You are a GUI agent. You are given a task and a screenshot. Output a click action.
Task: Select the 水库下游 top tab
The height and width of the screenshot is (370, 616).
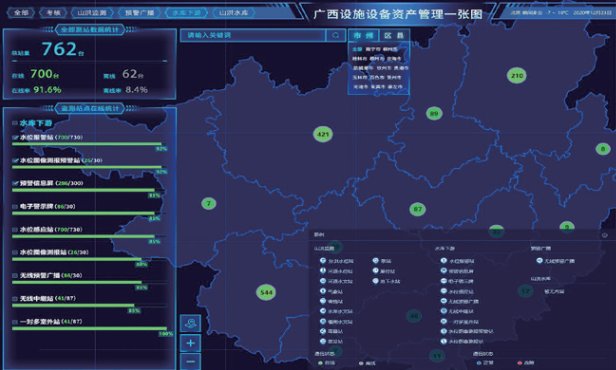[187, 13]
